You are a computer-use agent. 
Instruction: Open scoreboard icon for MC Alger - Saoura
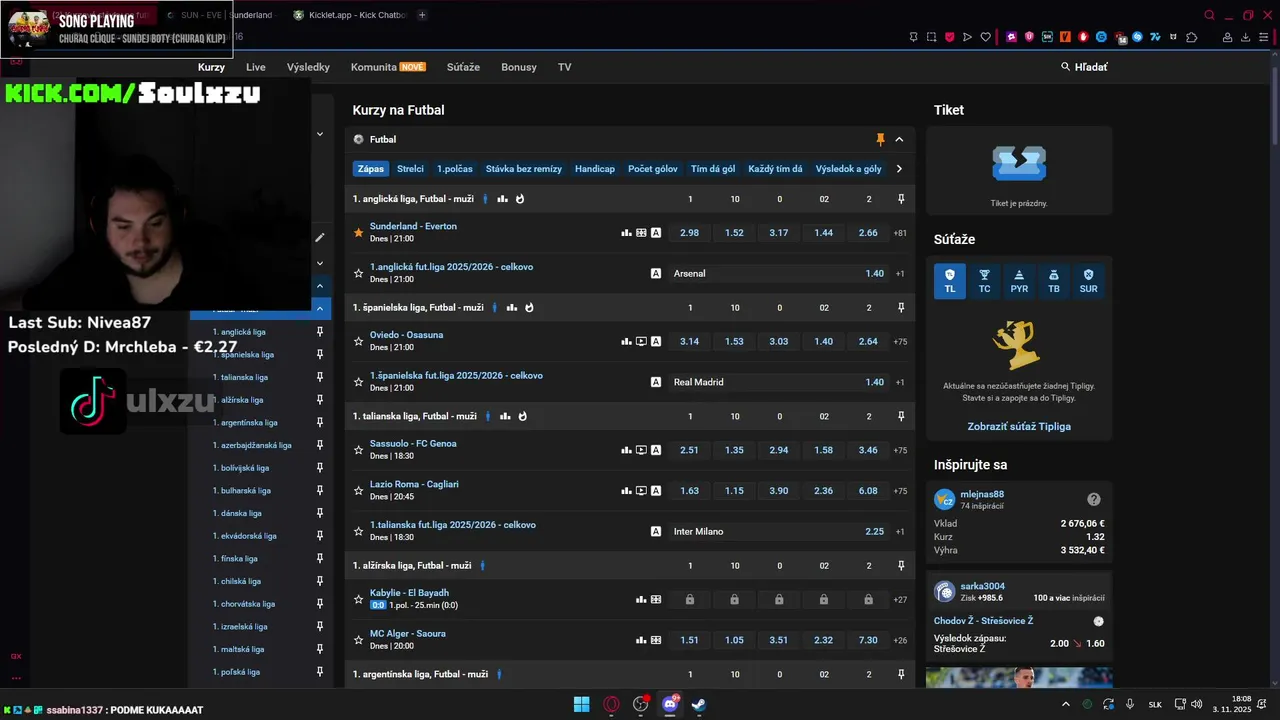click(656, 640)
